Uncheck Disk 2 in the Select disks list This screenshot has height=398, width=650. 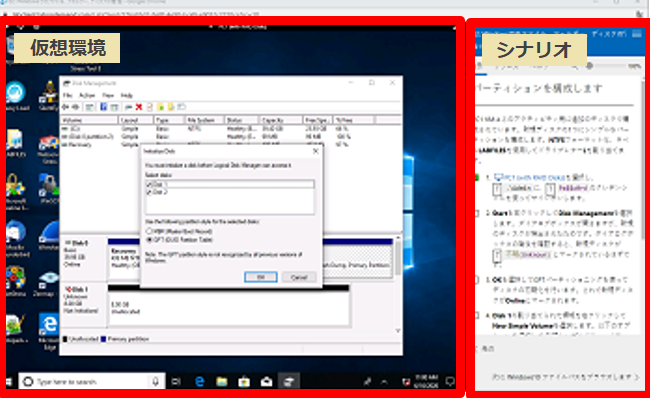coord(149,192)
